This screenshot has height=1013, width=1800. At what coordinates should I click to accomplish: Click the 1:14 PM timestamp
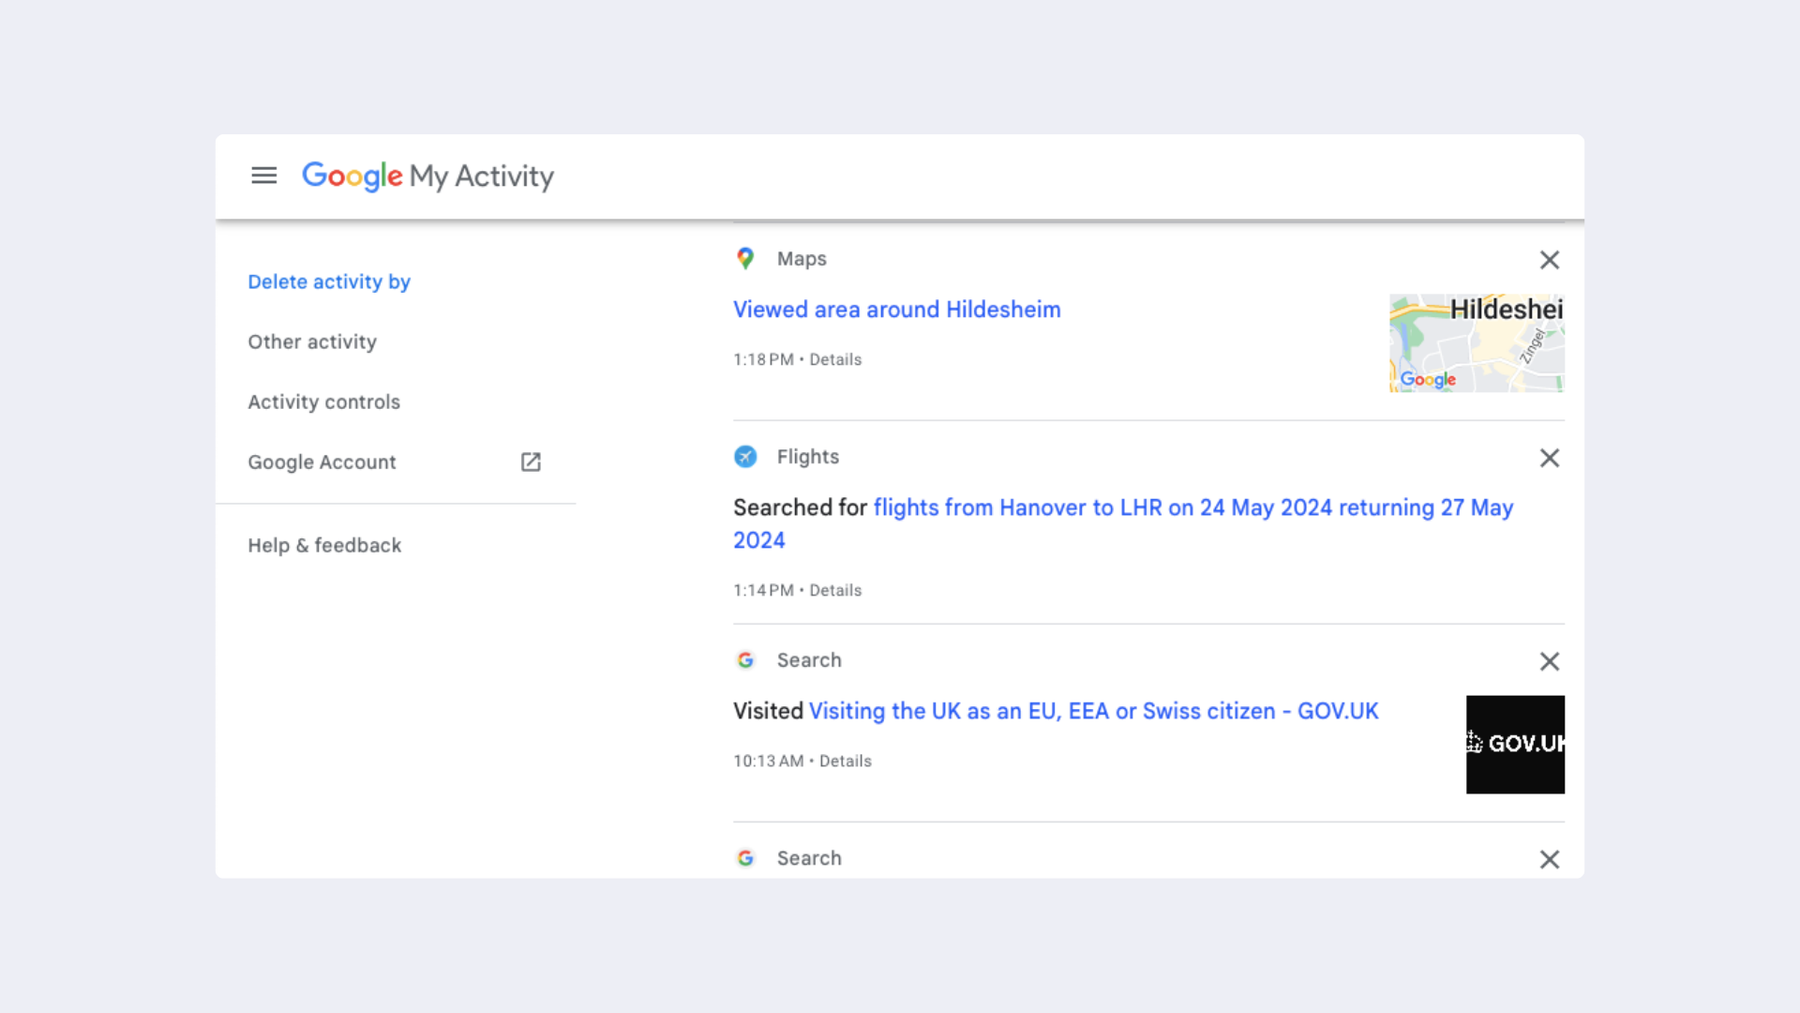[x=763, y=590]
